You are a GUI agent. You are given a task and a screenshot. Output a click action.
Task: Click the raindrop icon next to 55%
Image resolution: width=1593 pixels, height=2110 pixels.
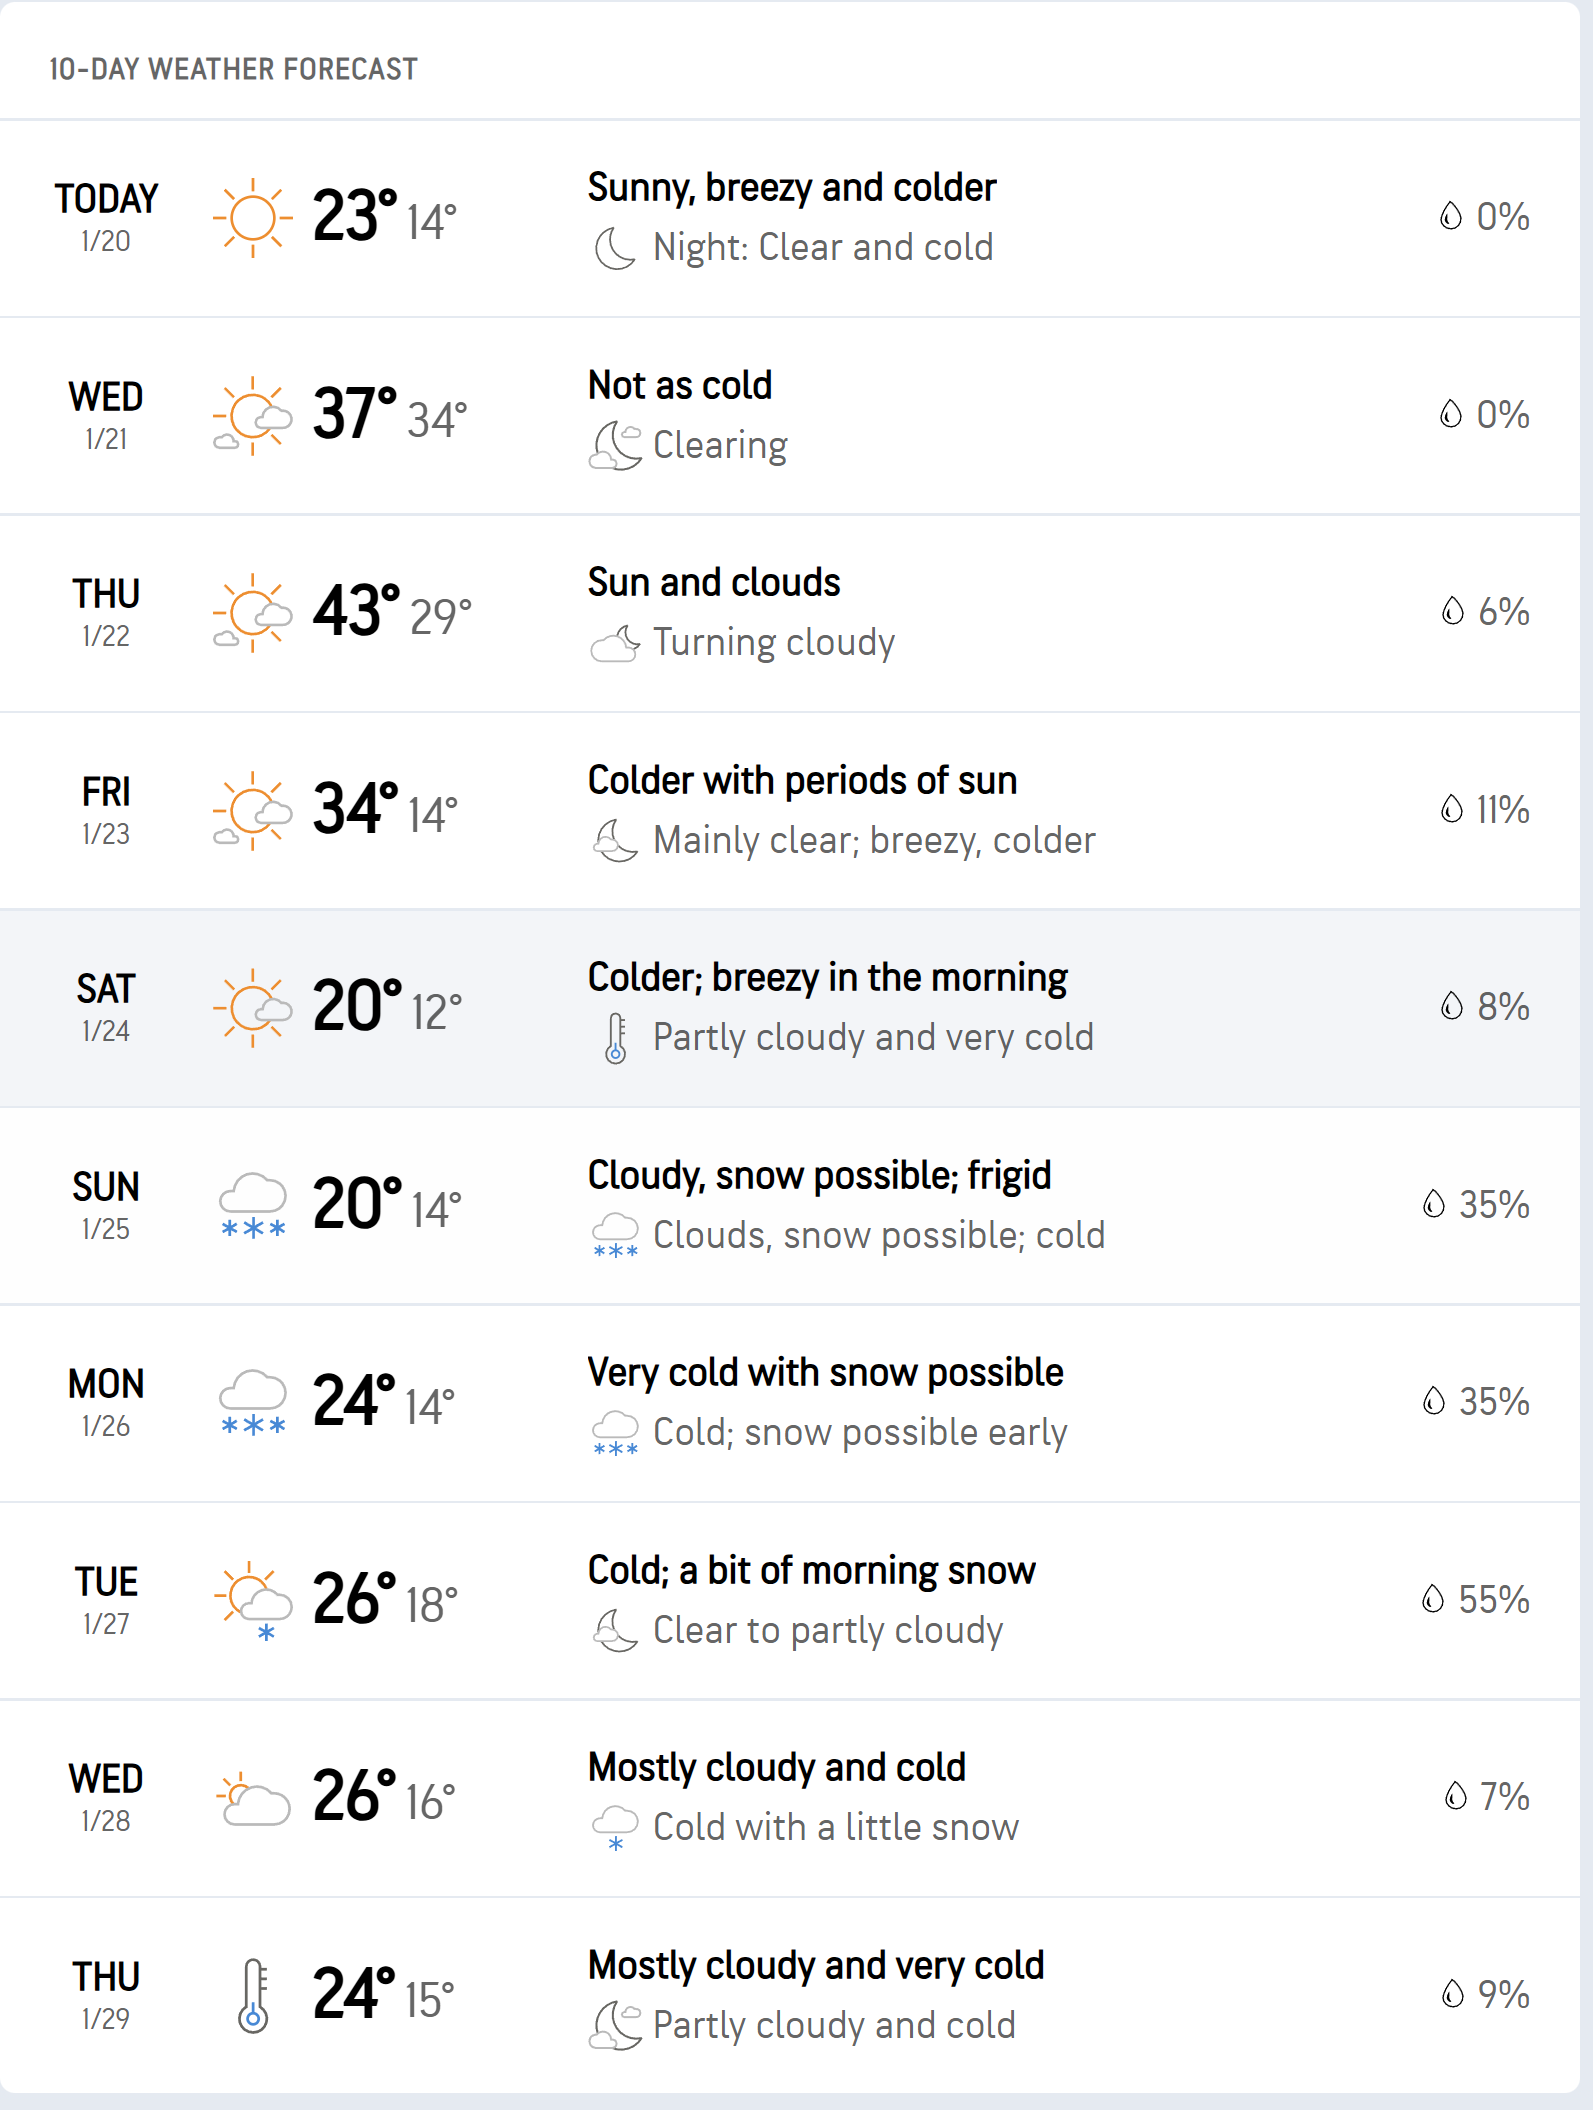coord(1433,1599)
